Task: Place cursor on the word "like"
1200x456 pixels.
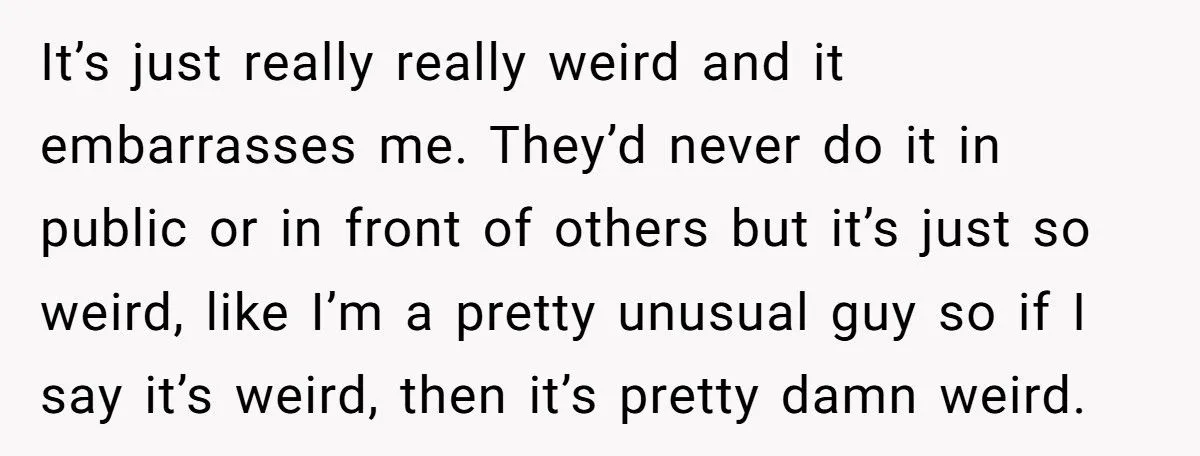Action: click(241, 315)
